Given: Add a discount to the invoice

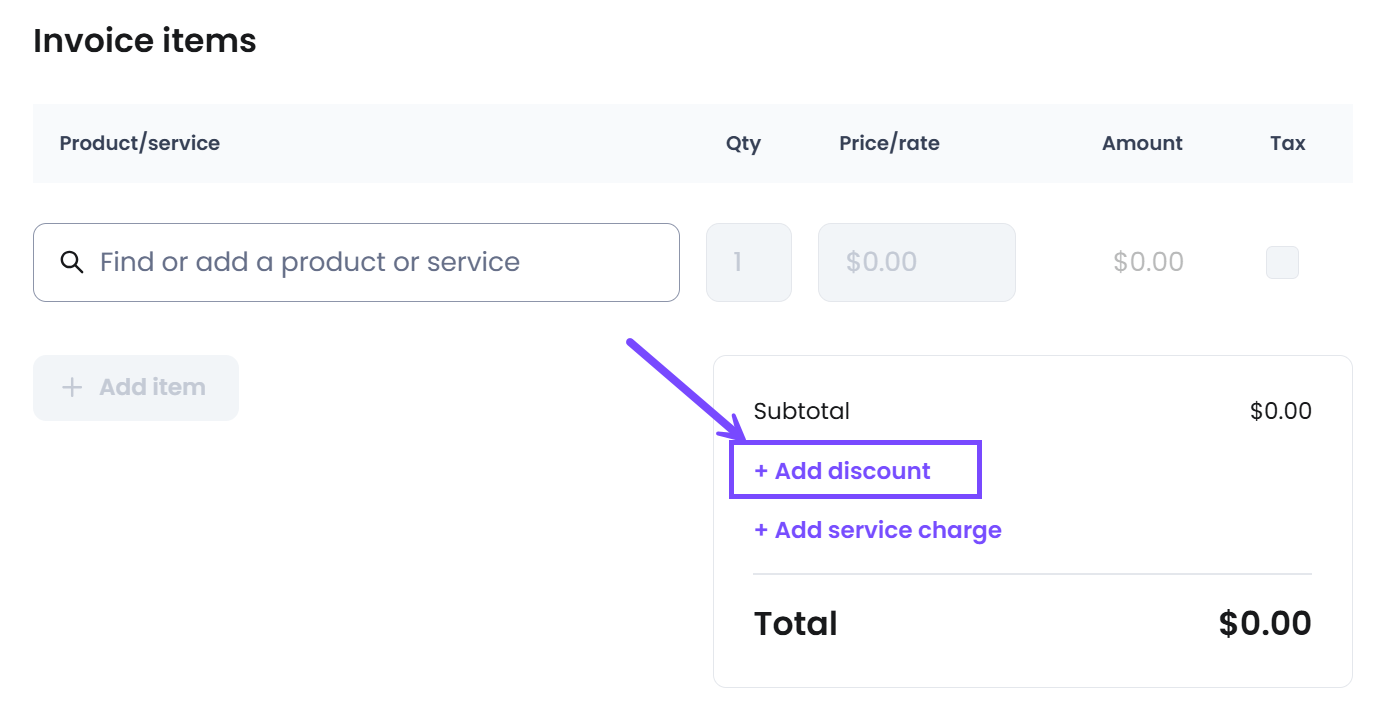Looking at the screenshot, I should click(842, 471).
